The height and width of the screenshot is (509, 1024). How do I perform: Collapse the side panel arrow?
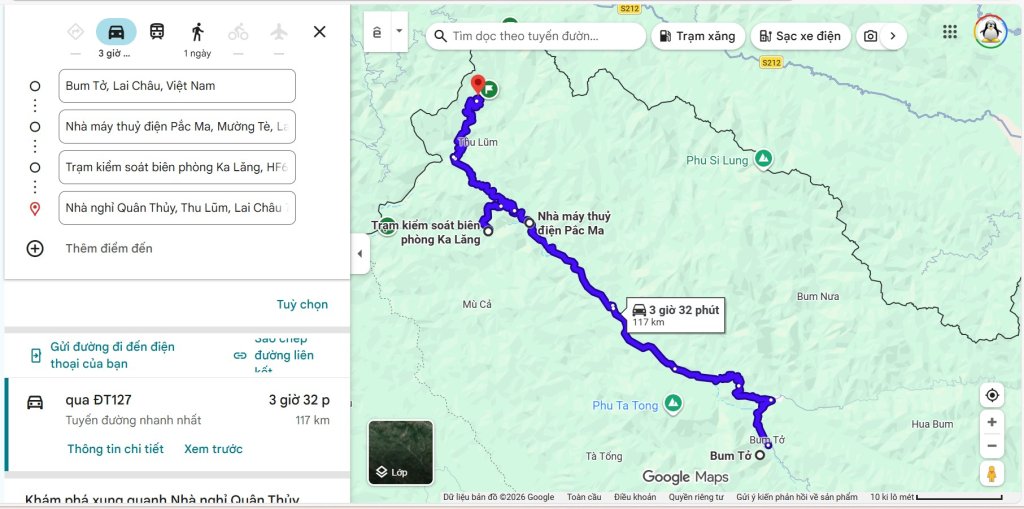click(x=360, y=254)
